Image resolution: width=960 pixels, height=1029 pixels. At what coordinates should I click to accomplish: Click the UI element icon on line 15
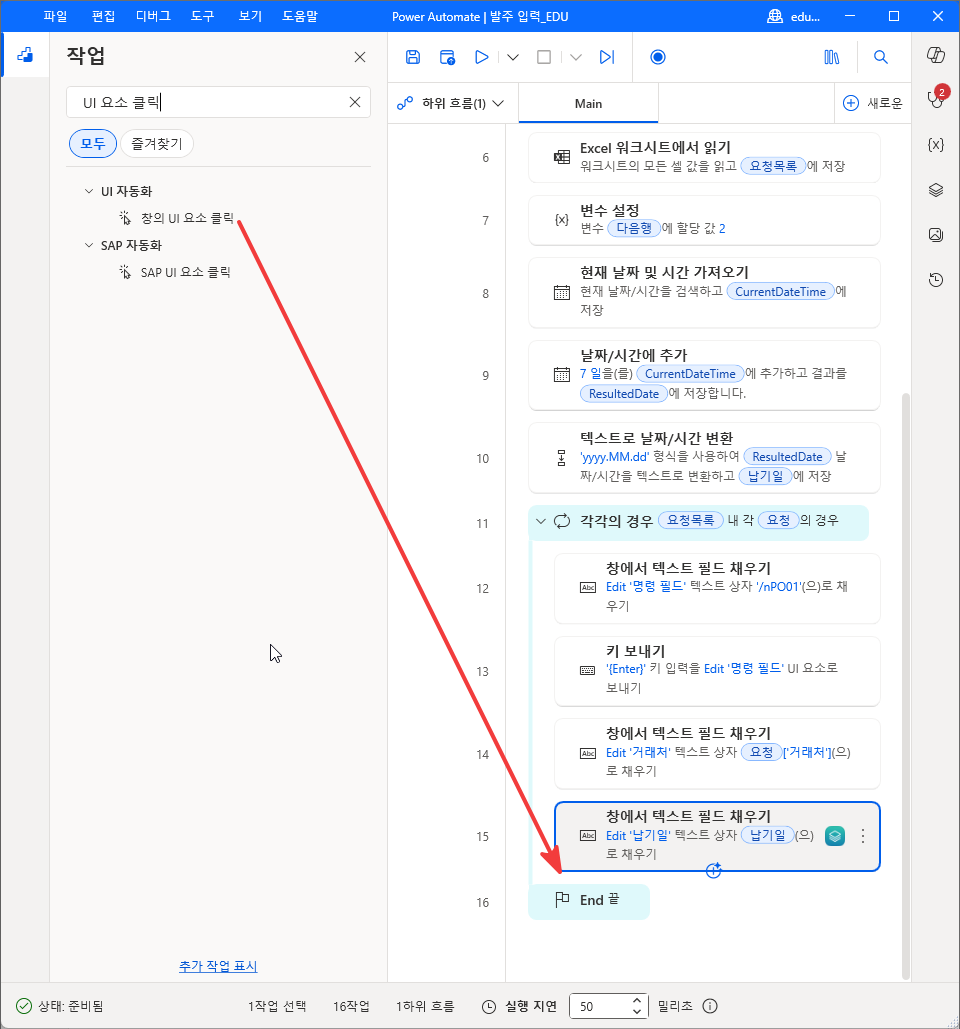coord(835,835)
